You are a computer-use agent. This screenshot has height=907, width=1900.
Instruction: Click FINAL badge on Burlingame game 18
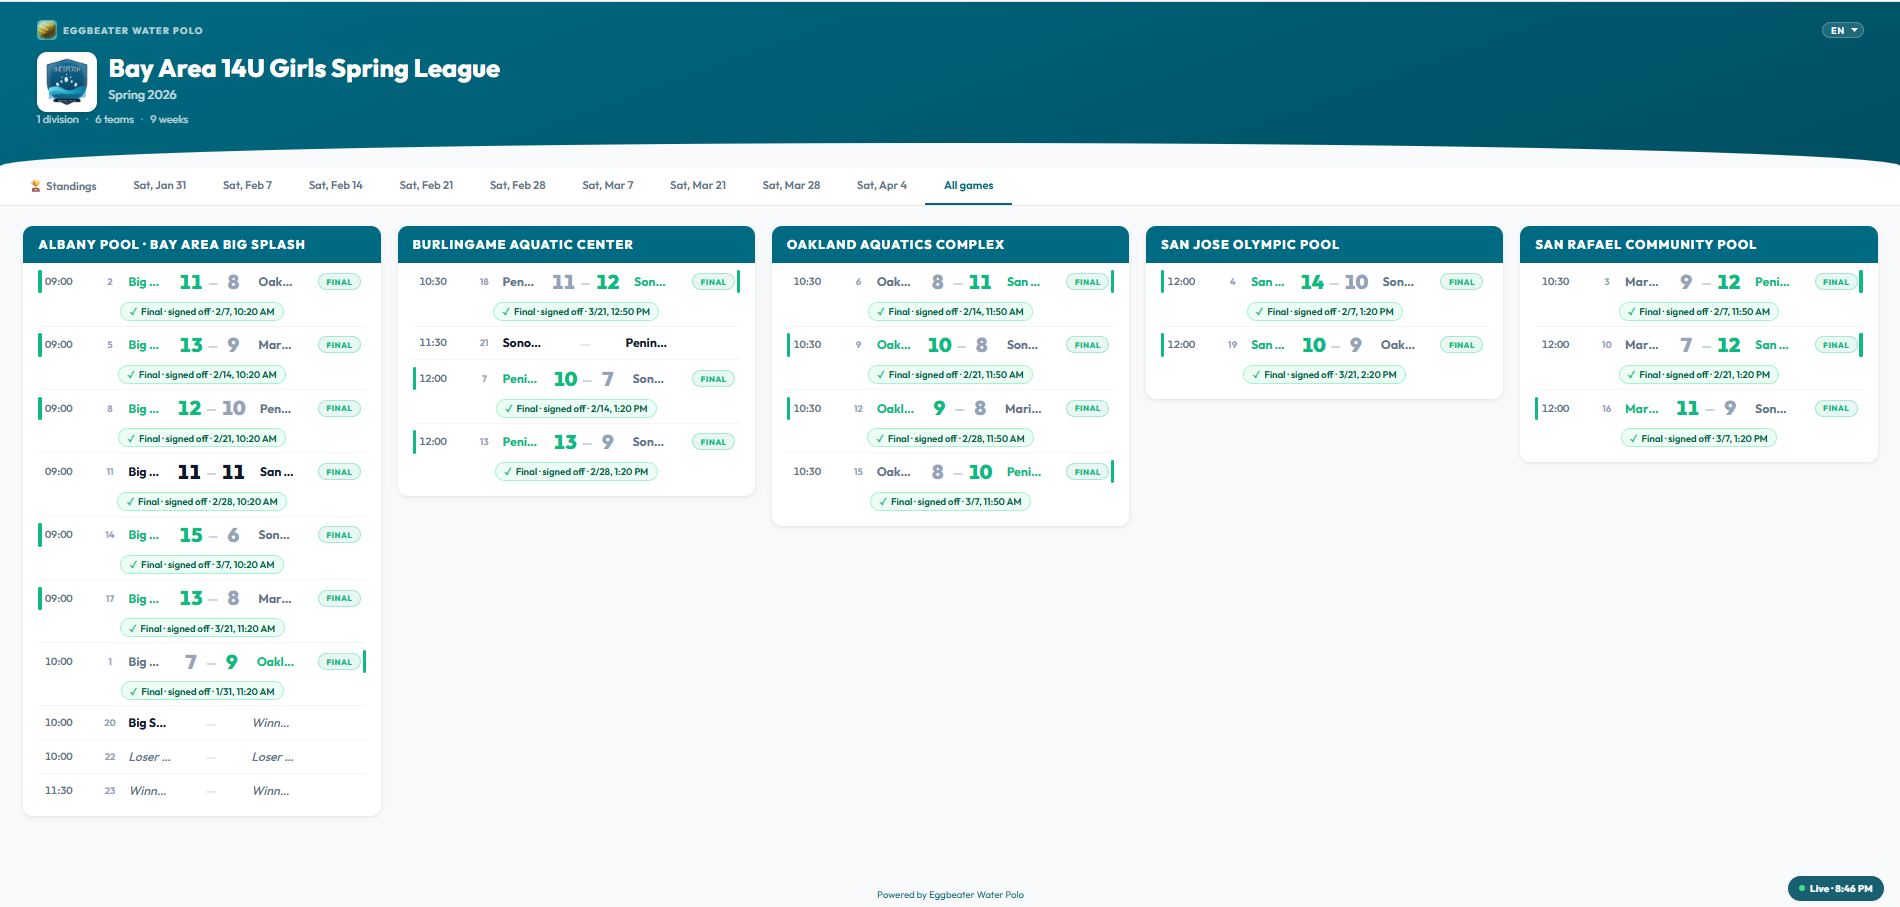(713, 282)
